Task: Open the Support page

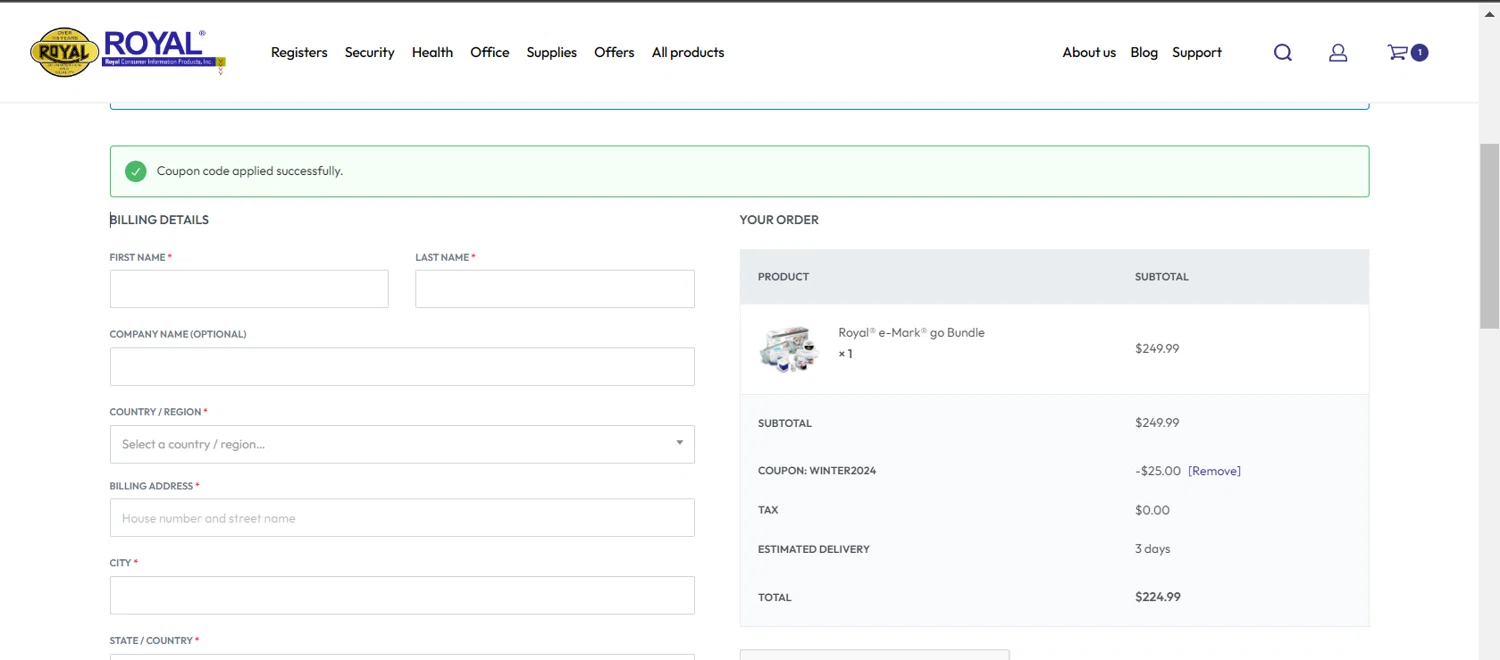Action: pos(1197,52)
